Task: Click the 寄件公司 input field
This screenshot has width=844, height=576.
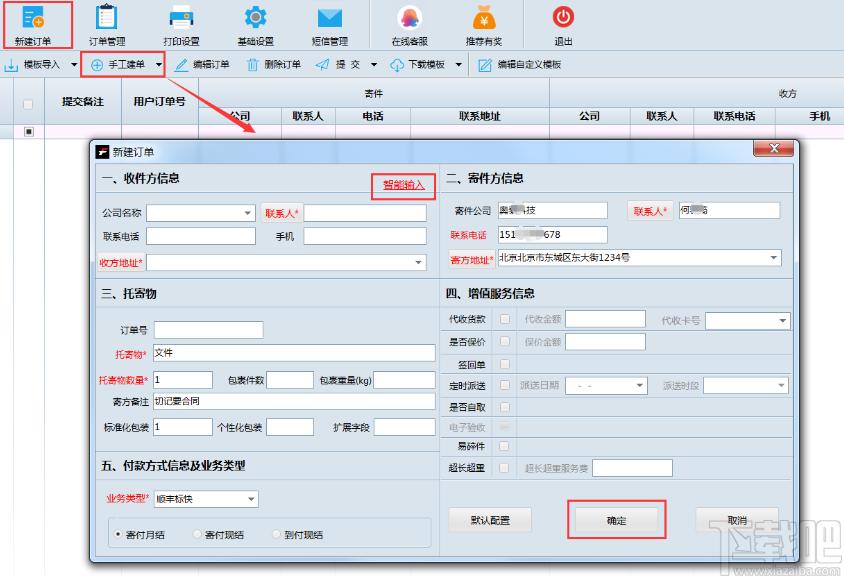Action: [x=553, y=210]
